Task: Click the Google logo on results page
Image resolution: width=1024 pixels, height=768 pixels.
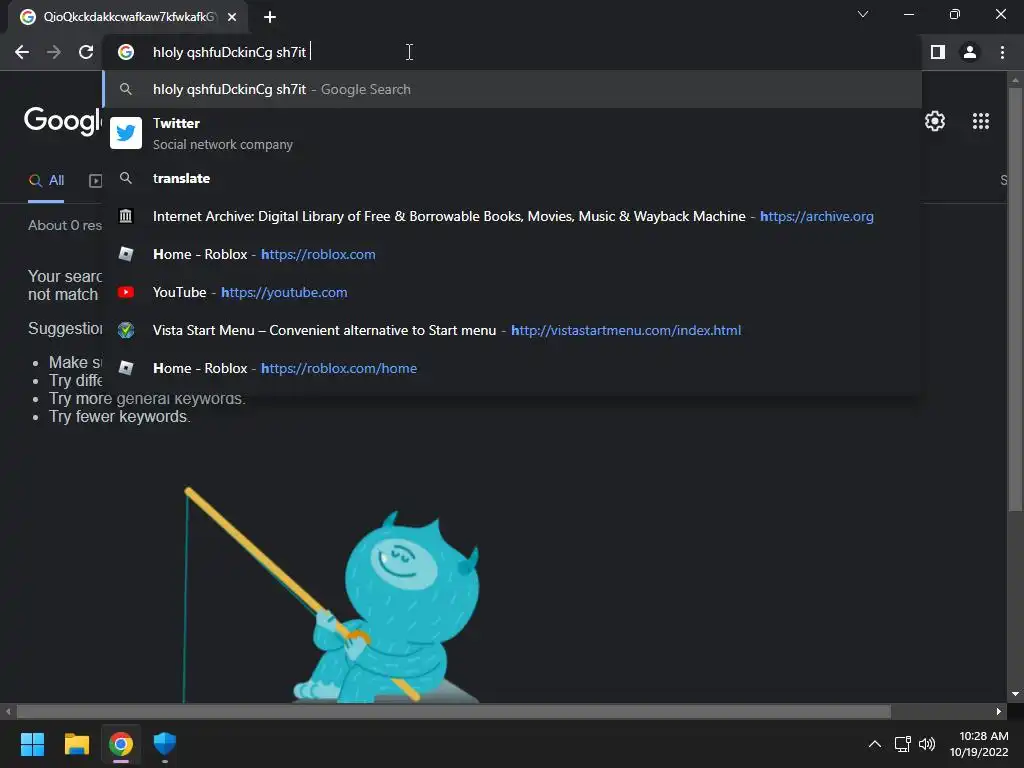Action: 63,121
